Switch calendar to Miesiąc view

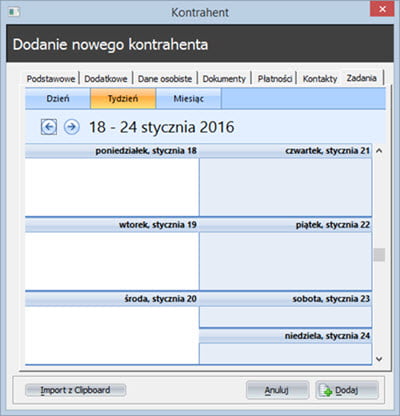pos(188,99)
